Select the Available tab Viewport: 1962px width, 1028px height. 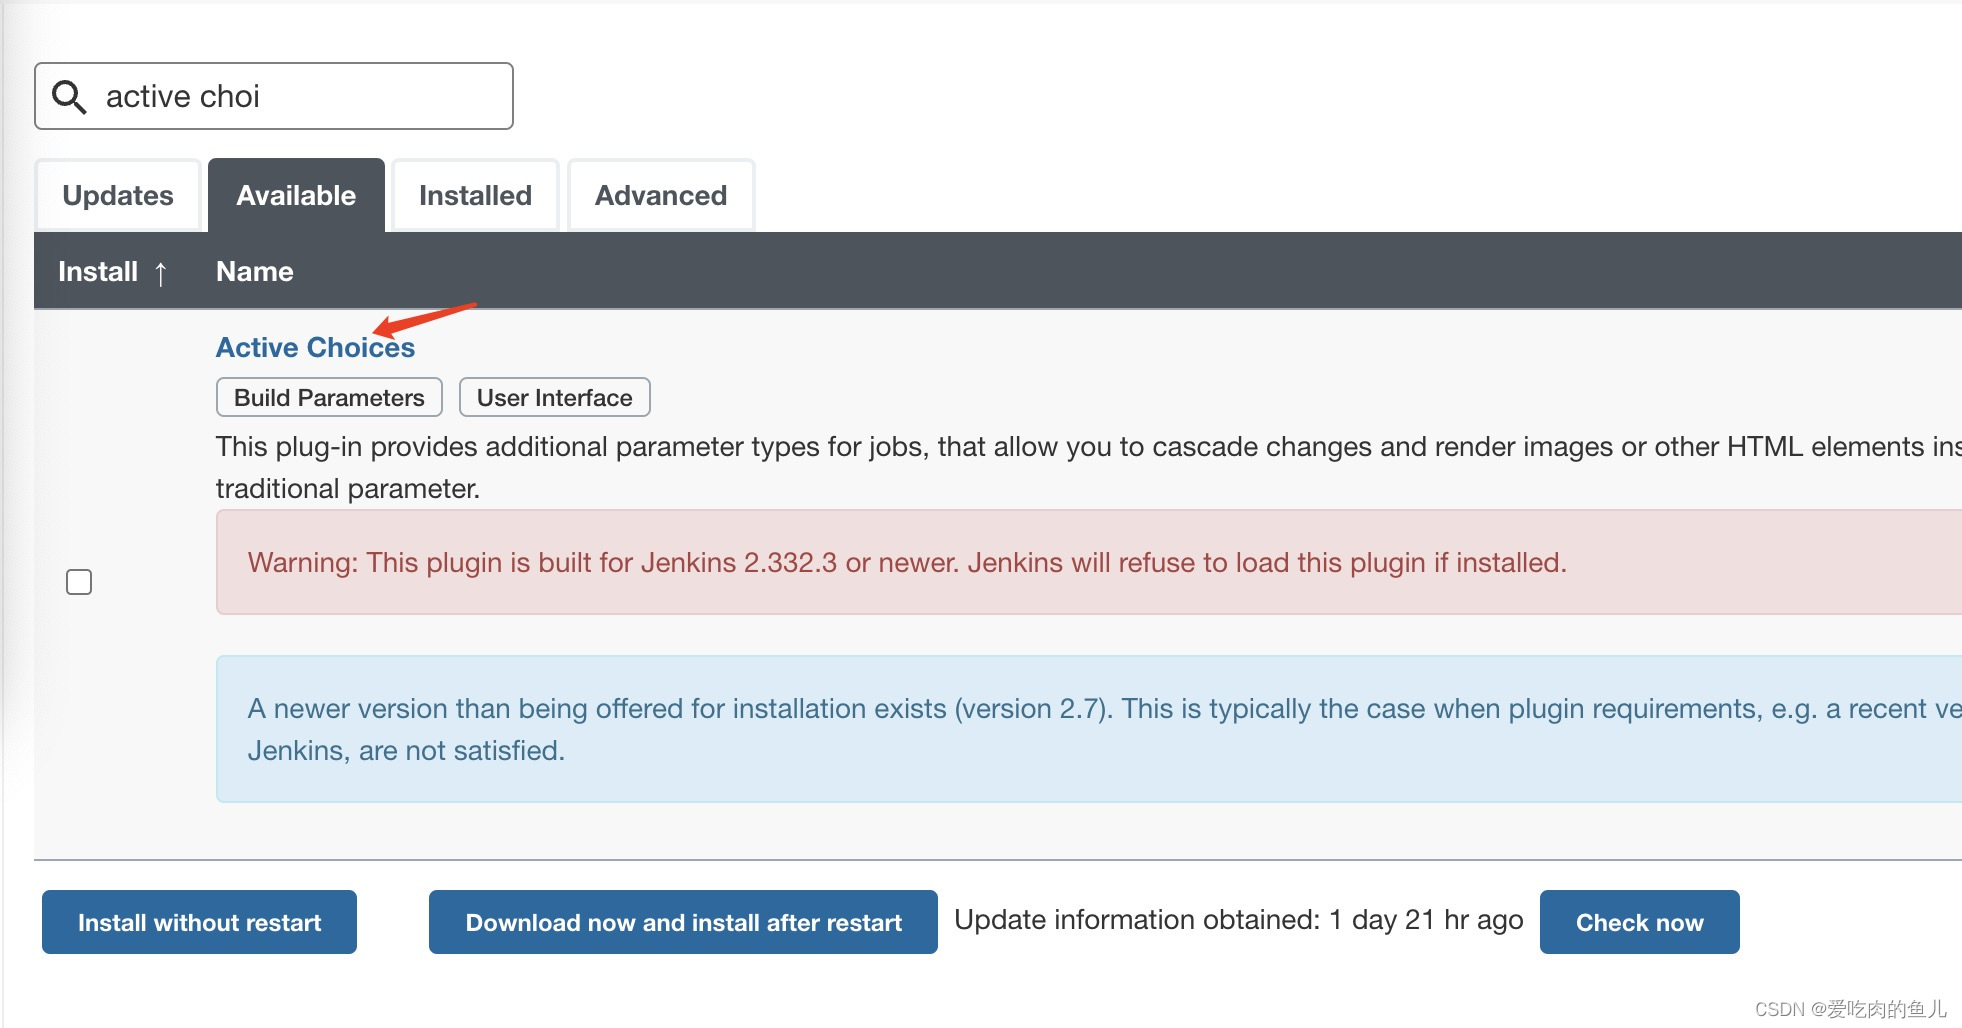295,195
